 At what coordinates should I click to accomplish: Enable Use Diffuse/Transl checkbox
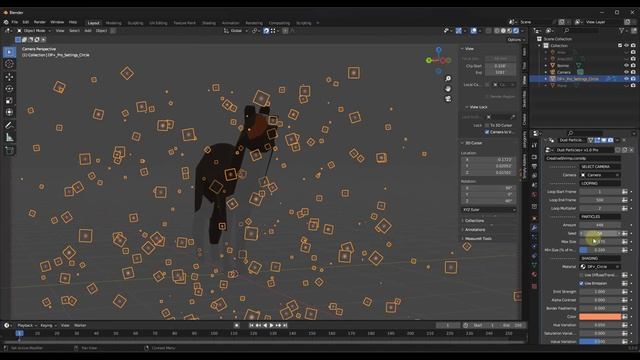[x=582, y=275]
